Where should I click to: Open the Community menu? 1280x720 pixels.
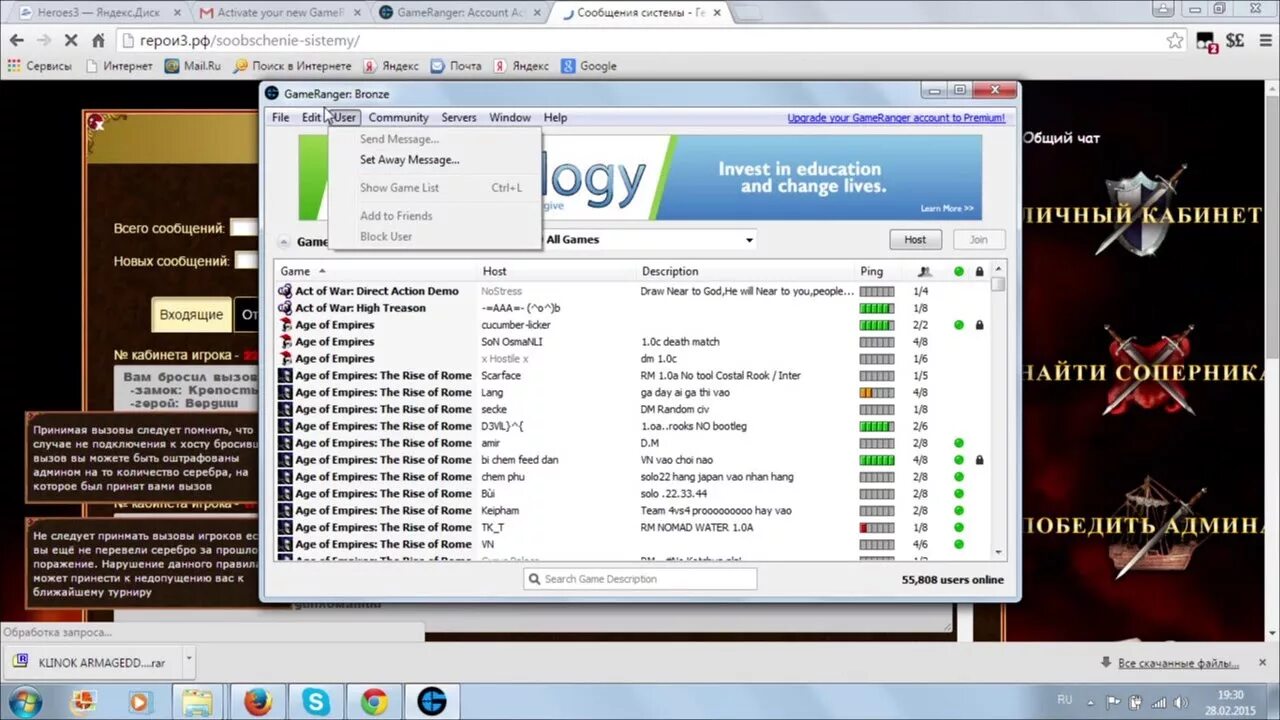click(398, 117)
